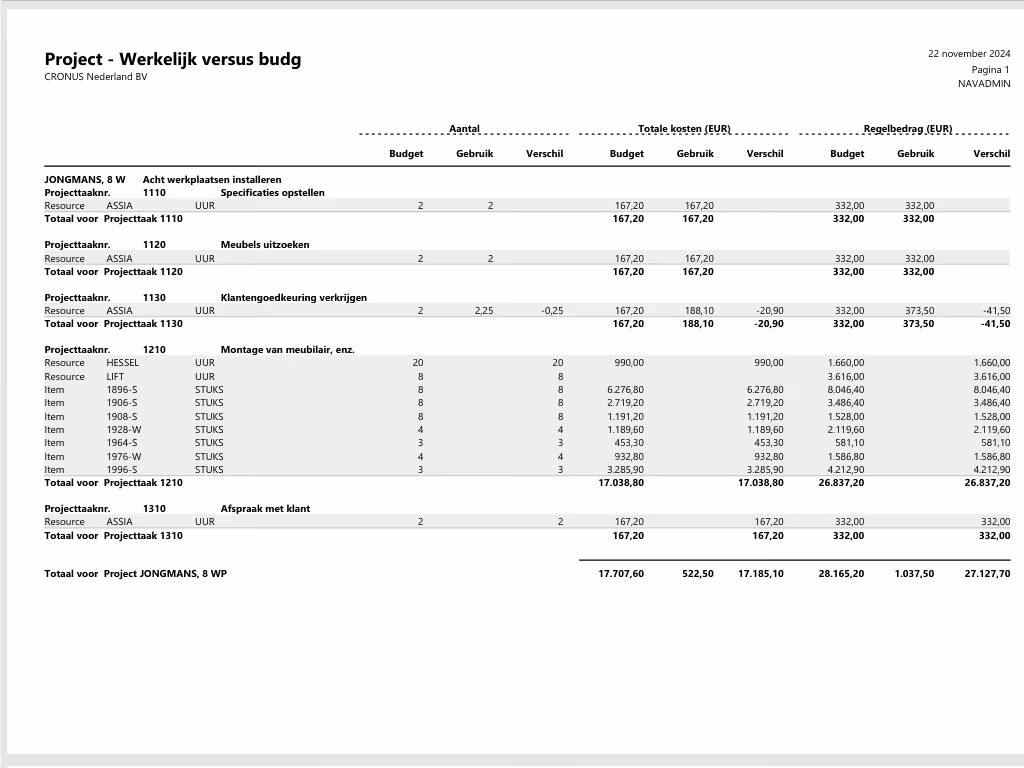Click the 'Montage van meubilair, enz.' heading
Viewport: 1024px width, 768px height.
(x=287, y=350)
